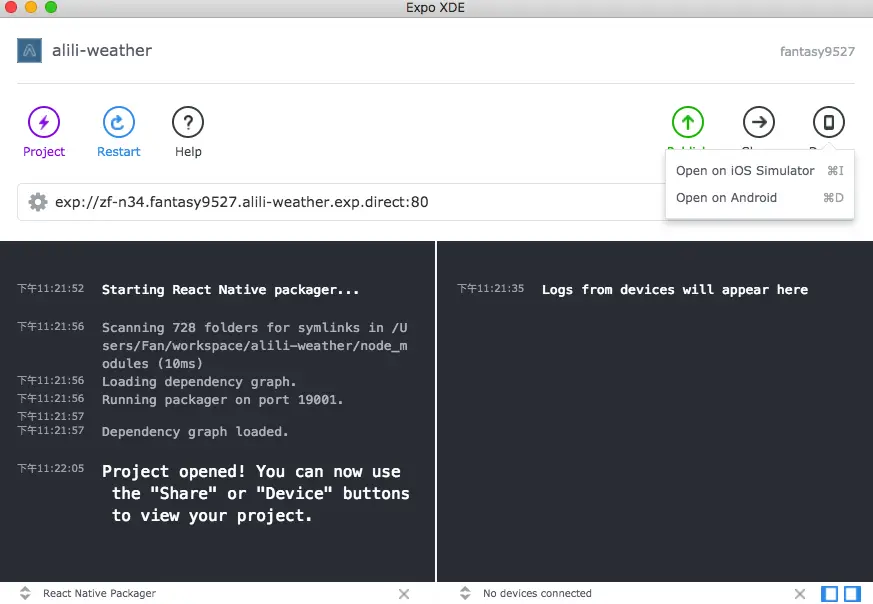Select Open on iOS Simulator
Screen dimensions: 873x604
click(x=759, y=171)
